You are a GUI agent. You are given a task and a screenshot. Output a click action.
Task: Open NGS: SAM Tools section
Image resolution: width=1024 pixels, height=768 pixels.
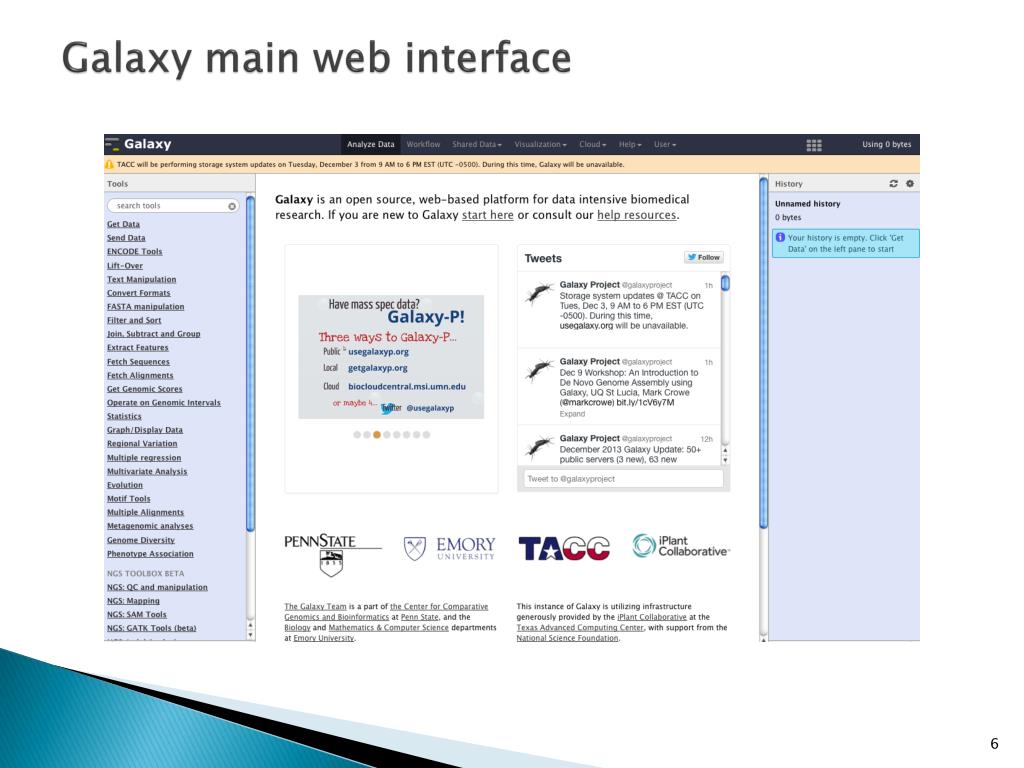[x=136, y=615]
